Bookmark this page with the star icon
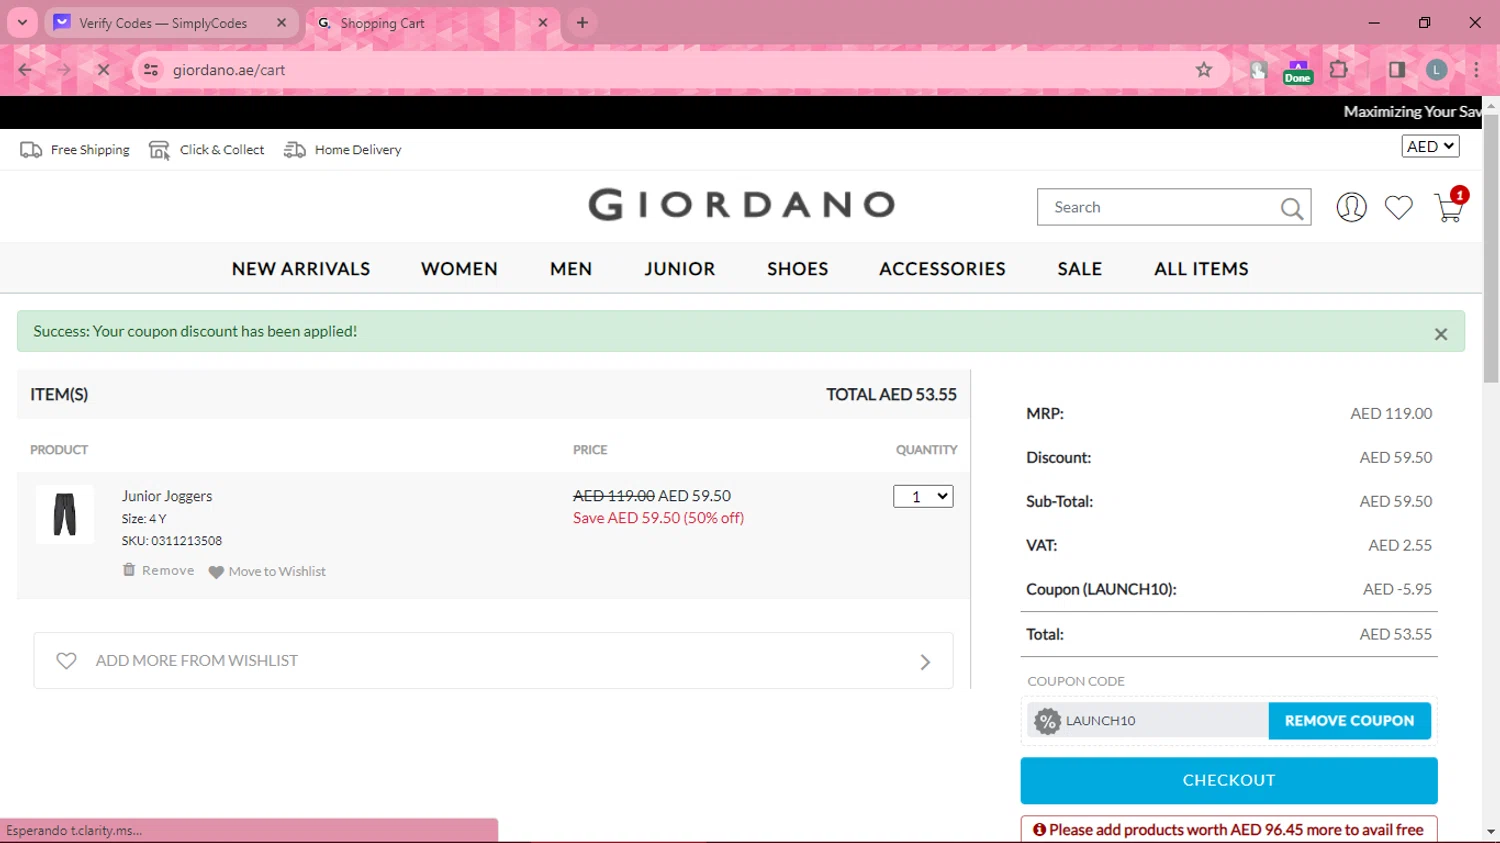1500x843 pixels. (1204, 70)
